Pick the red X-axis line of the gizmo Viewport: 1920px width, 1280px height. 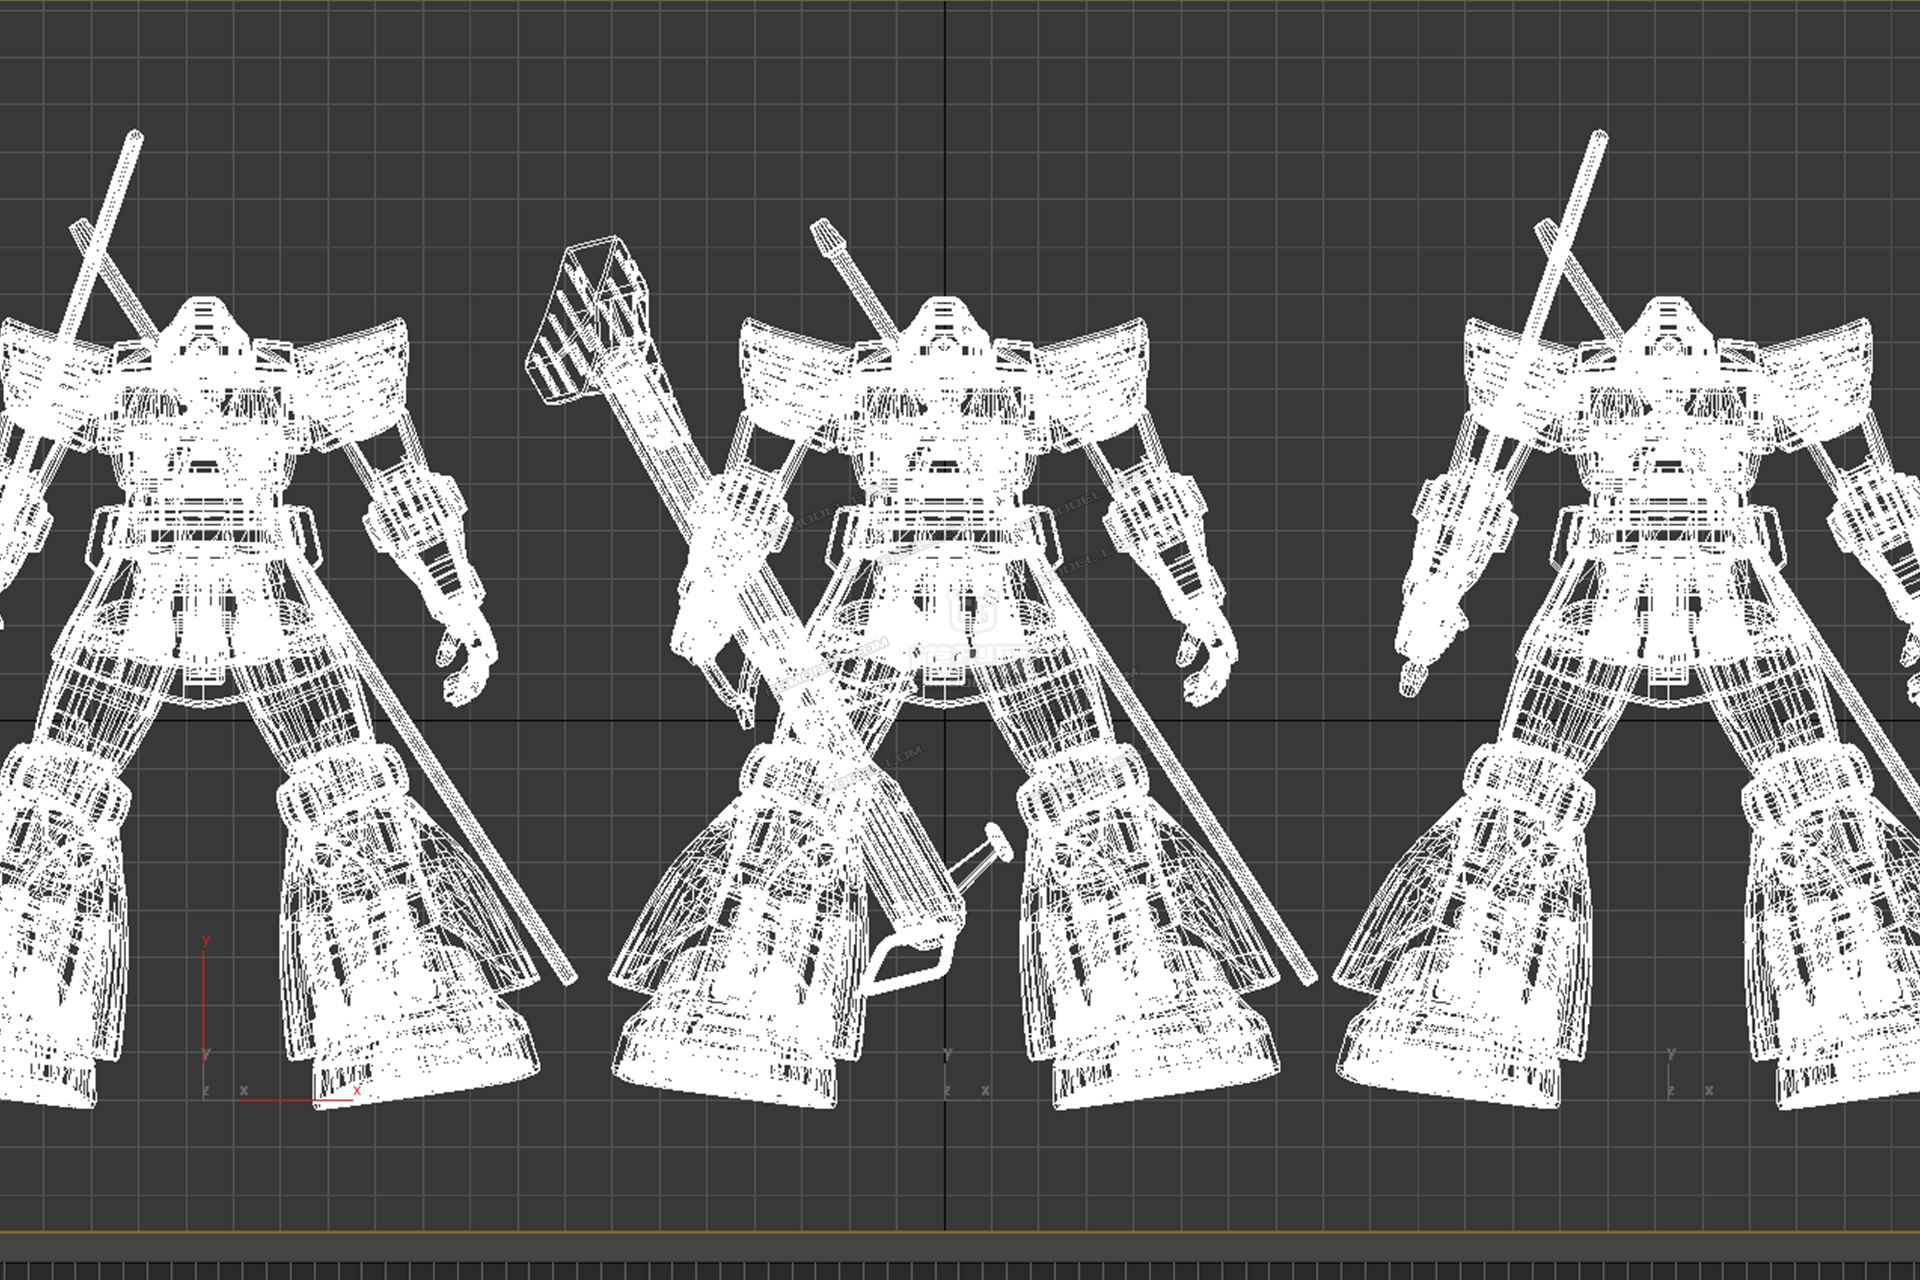click(x=296, y=1100)
